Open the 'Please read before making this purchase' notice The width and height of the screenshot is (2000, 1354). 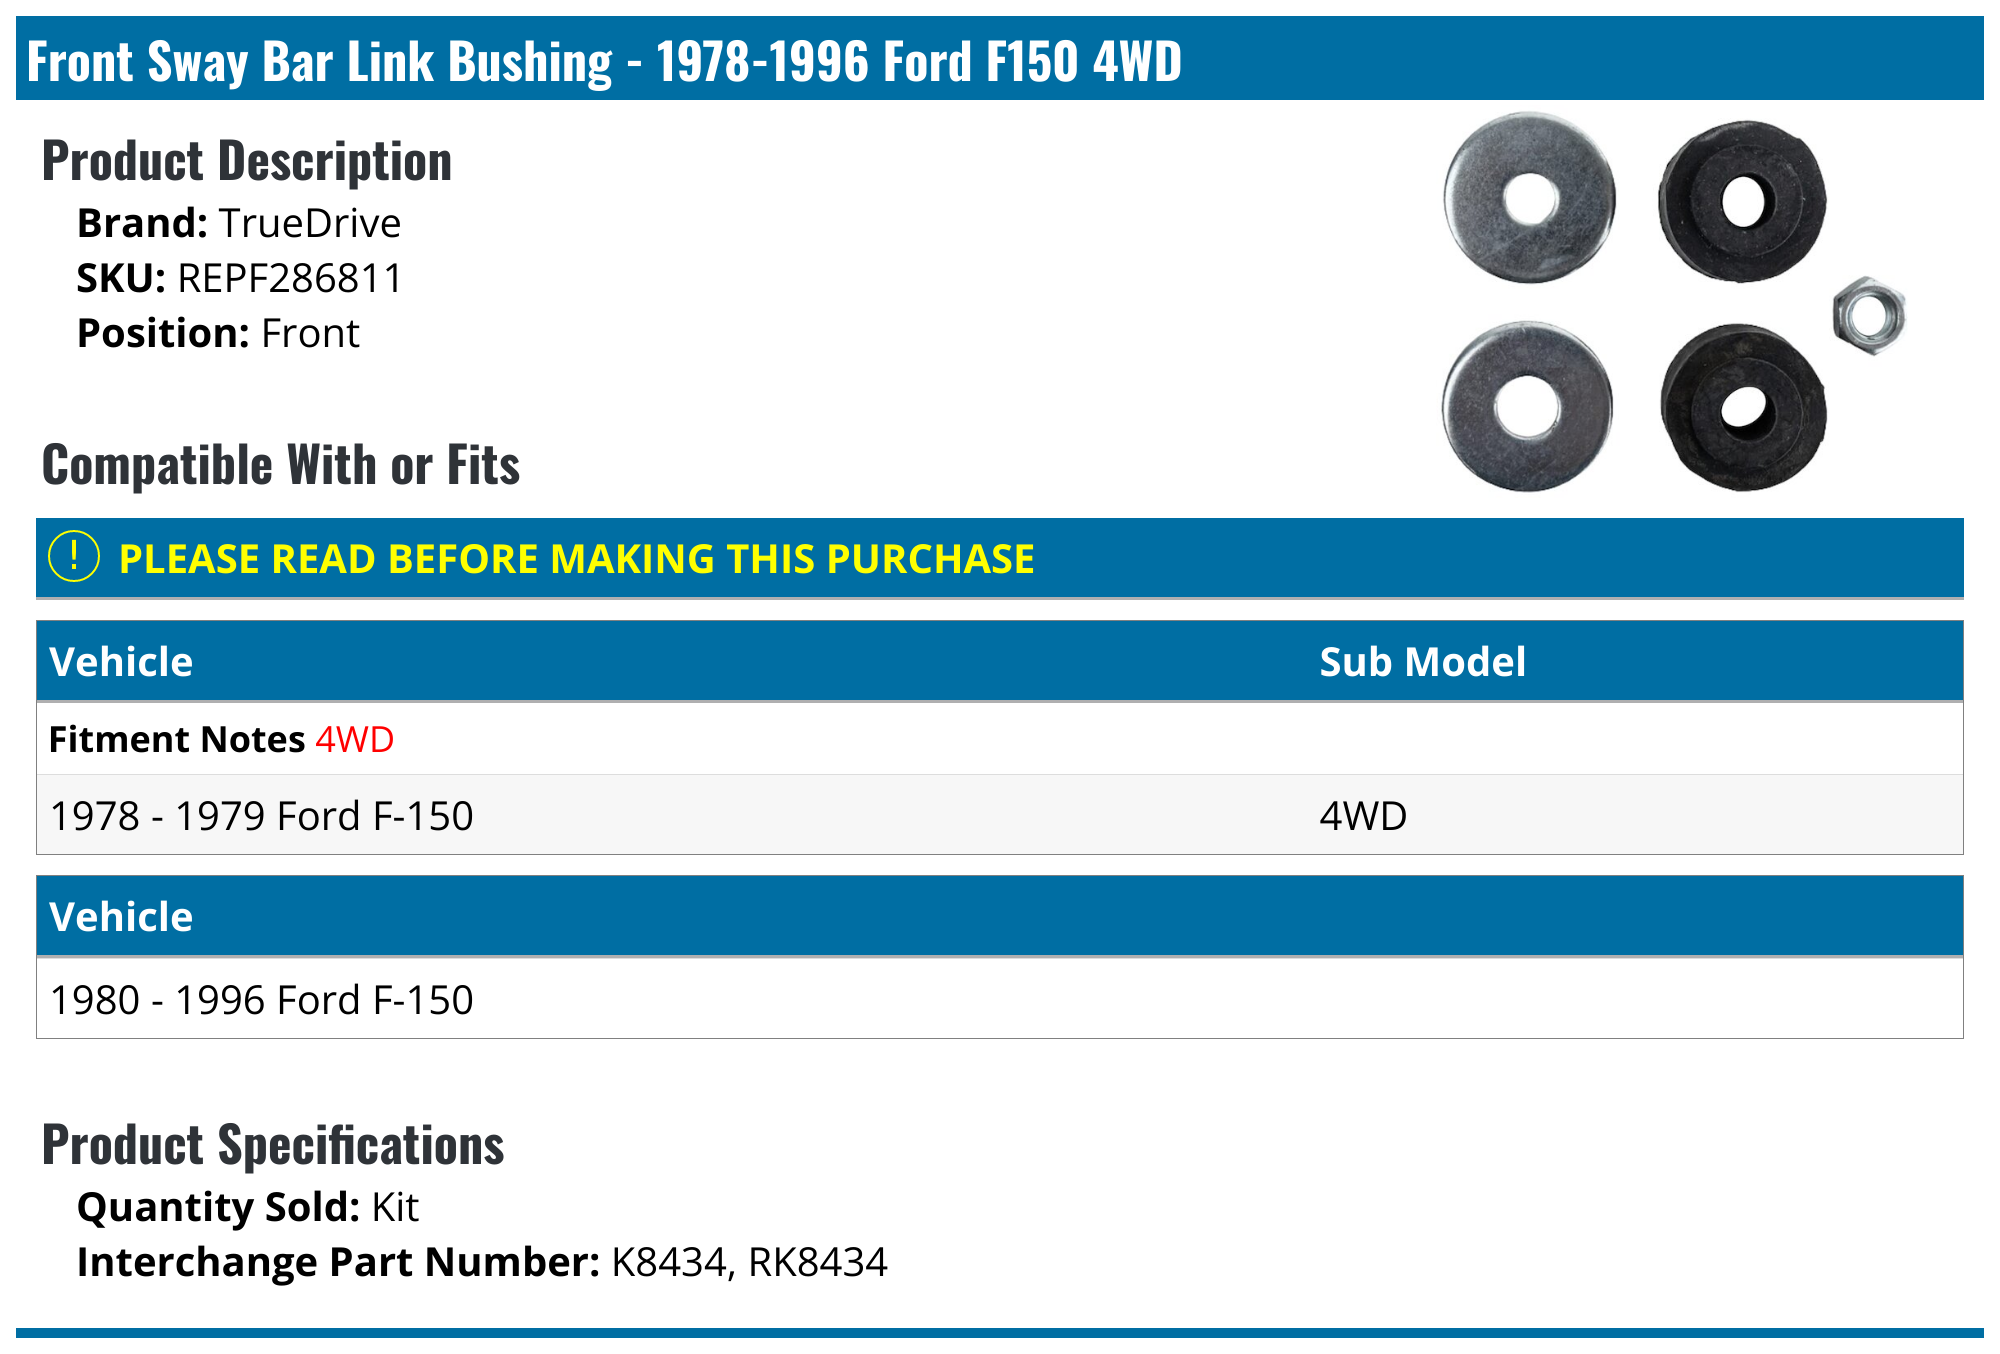(x=576, y=559)
